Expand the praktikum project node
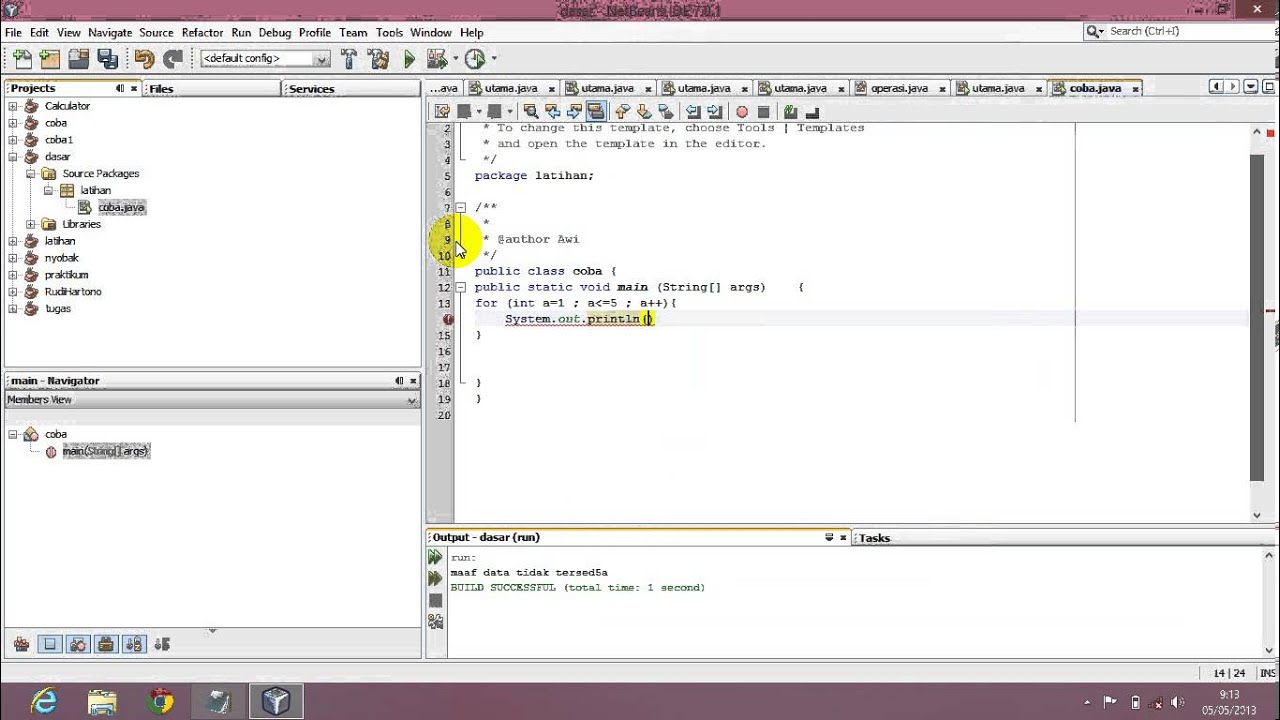Image resolution: width=1280 pixels, height=720 pixels. pos(13,275)
